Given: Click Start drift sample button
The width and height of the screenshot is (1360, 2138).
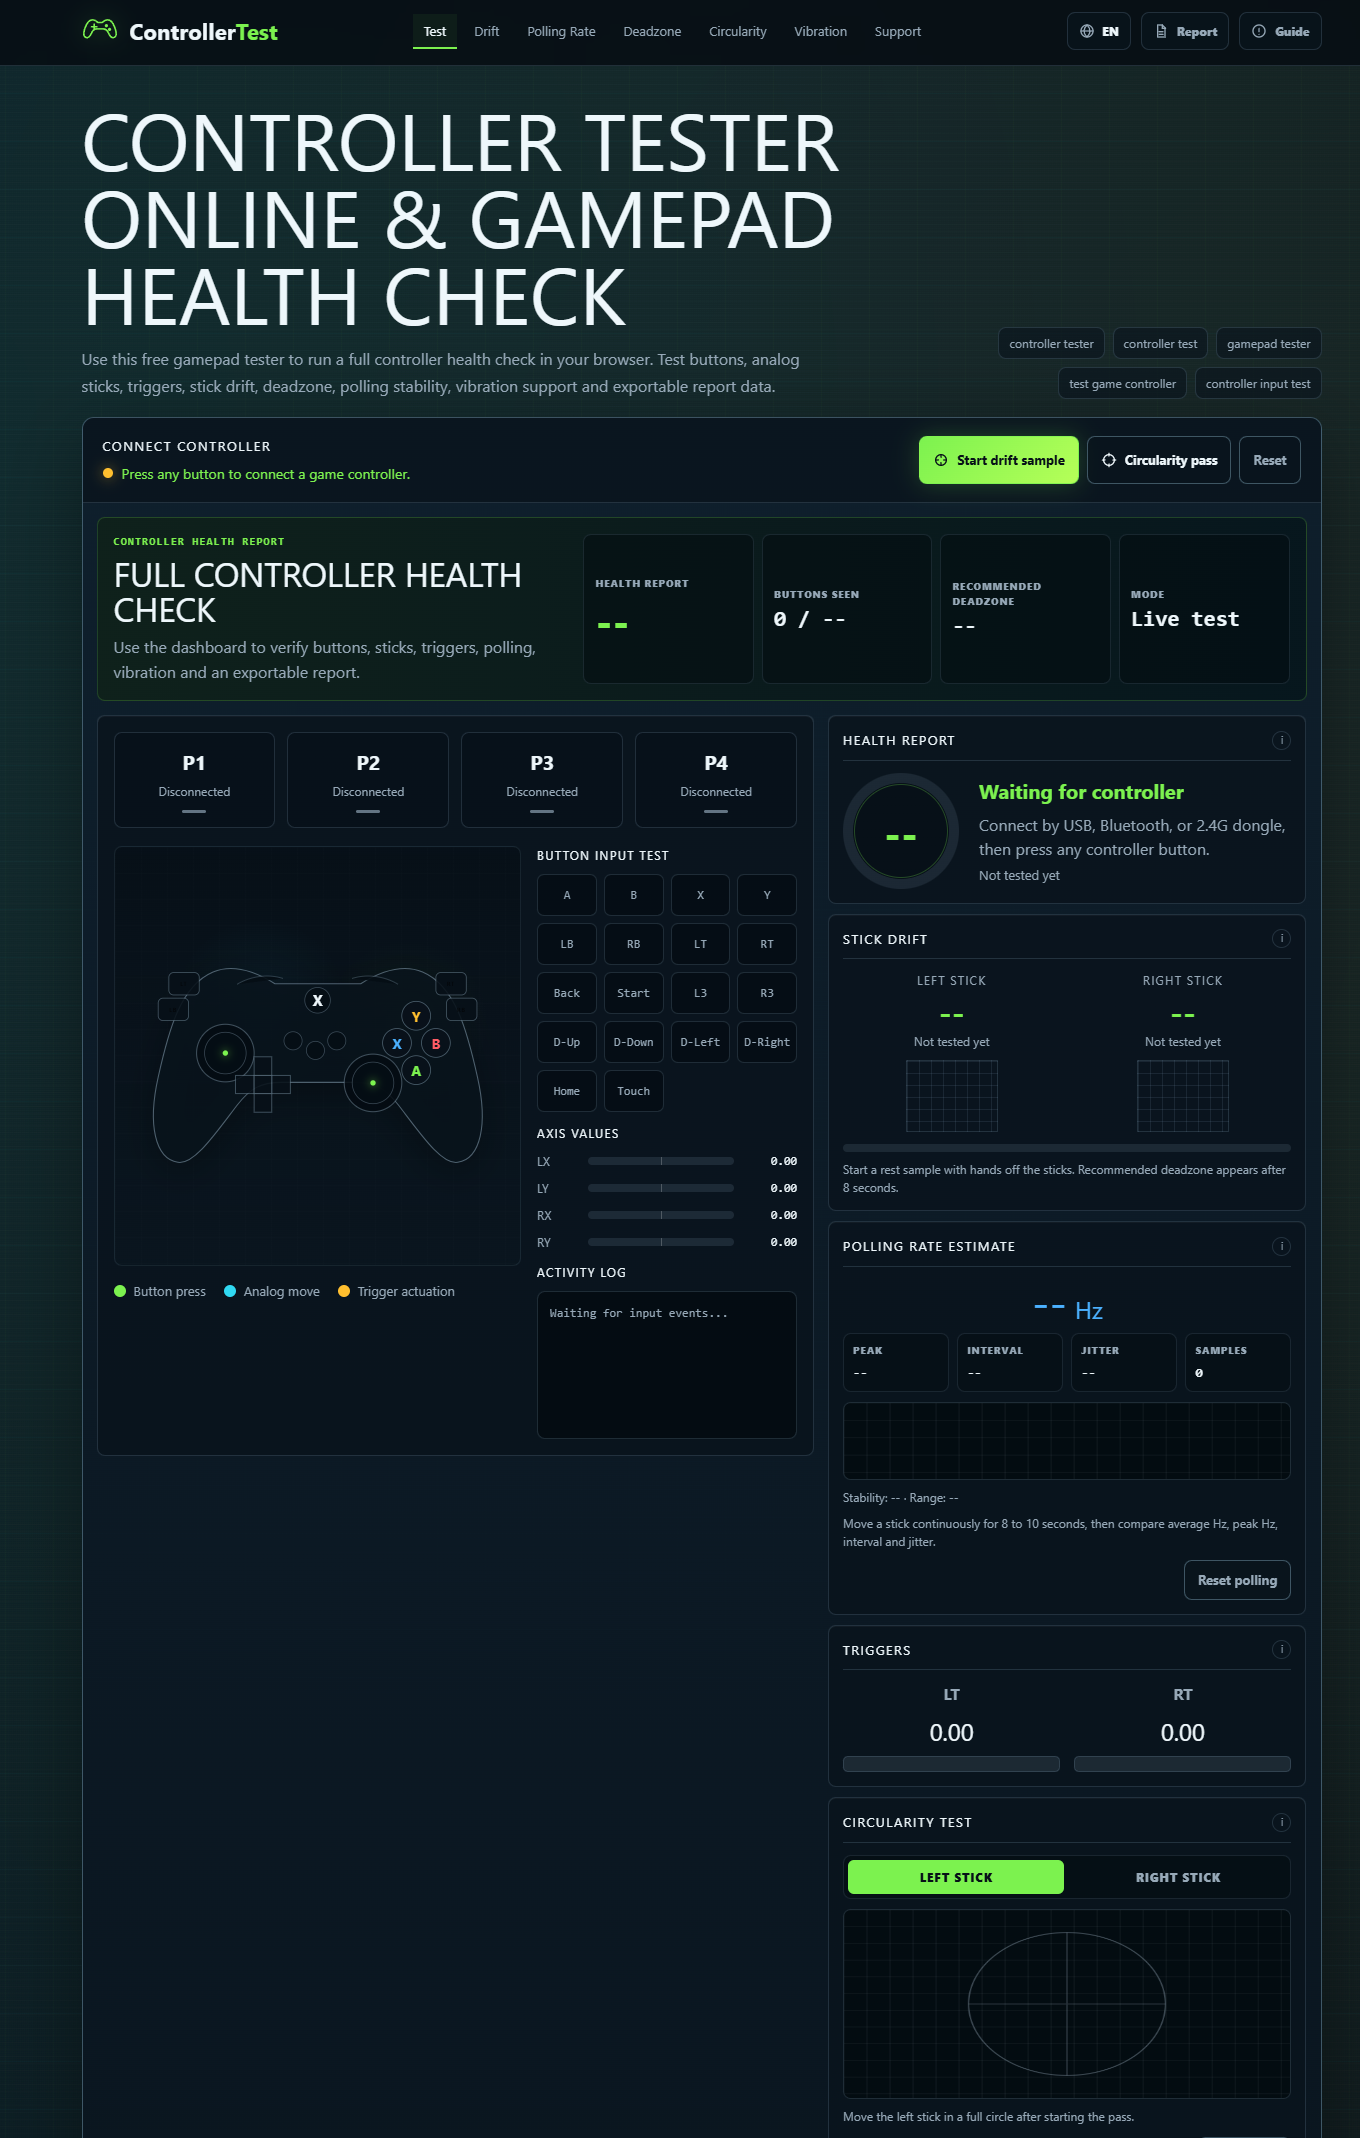Looking at the screenshot, I should pos(999,460).
